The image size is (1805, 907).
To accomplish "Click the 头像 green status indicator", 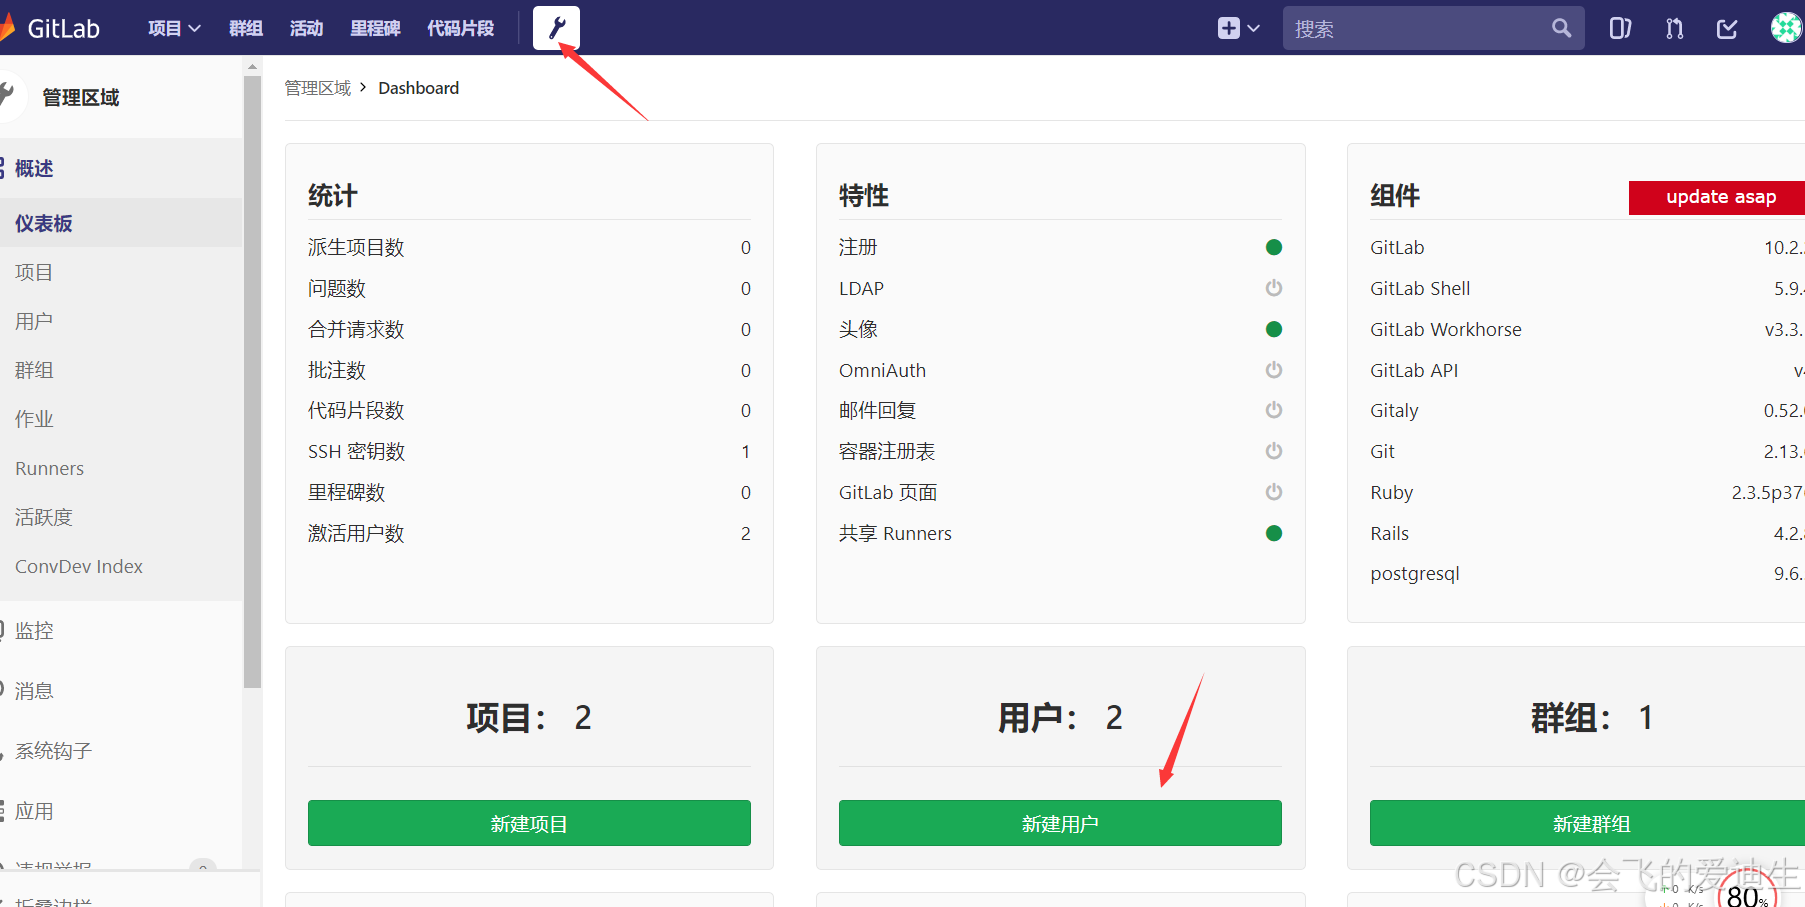I will (x=1274, y=329).
